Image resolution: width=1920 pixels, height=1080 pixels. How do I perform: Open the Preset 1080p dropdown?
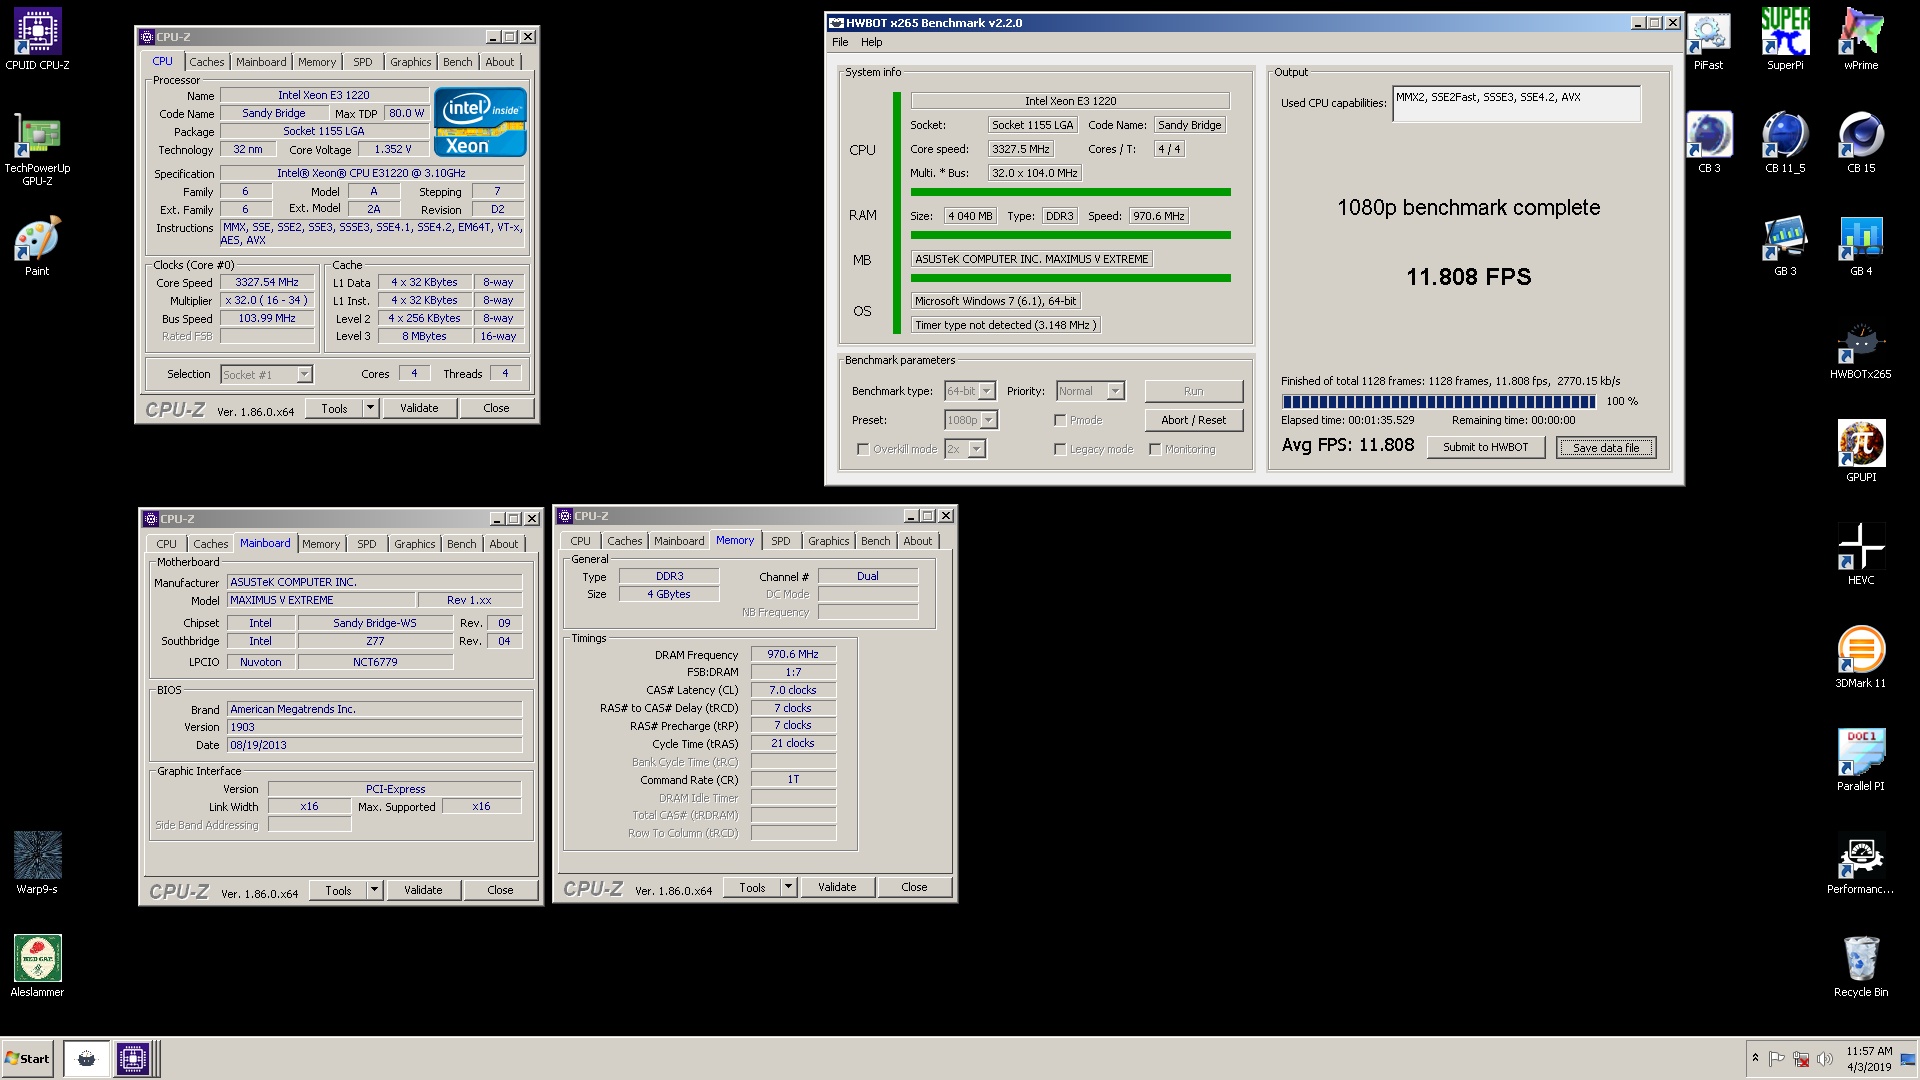pos(971,420)
